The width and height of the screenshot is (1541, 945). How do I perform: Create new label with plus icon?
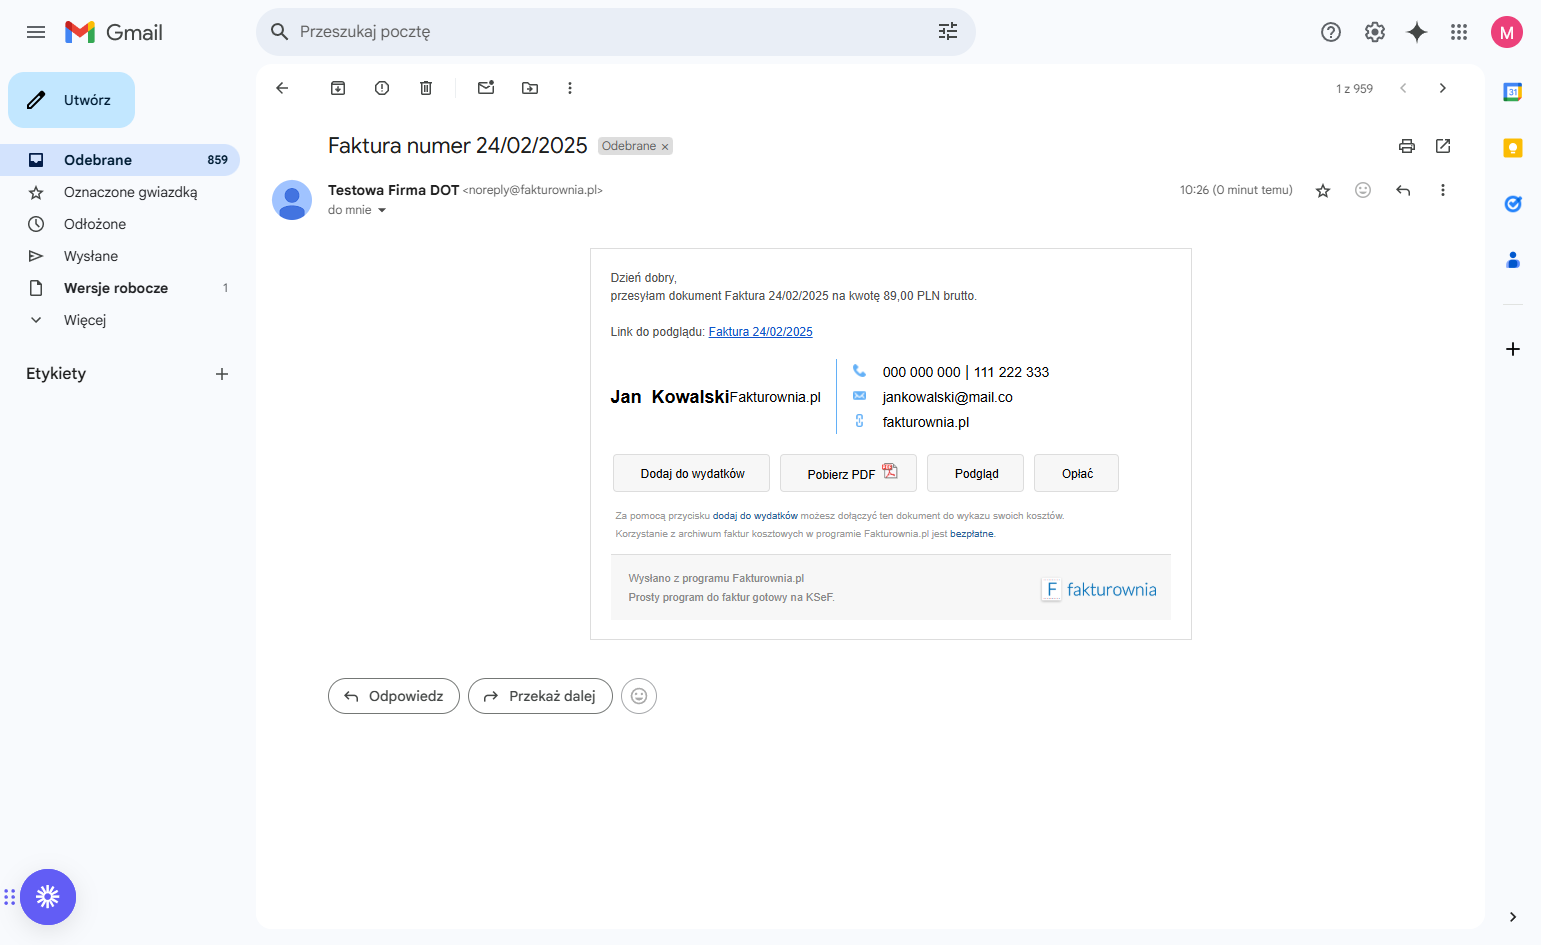tap(222, 374)
